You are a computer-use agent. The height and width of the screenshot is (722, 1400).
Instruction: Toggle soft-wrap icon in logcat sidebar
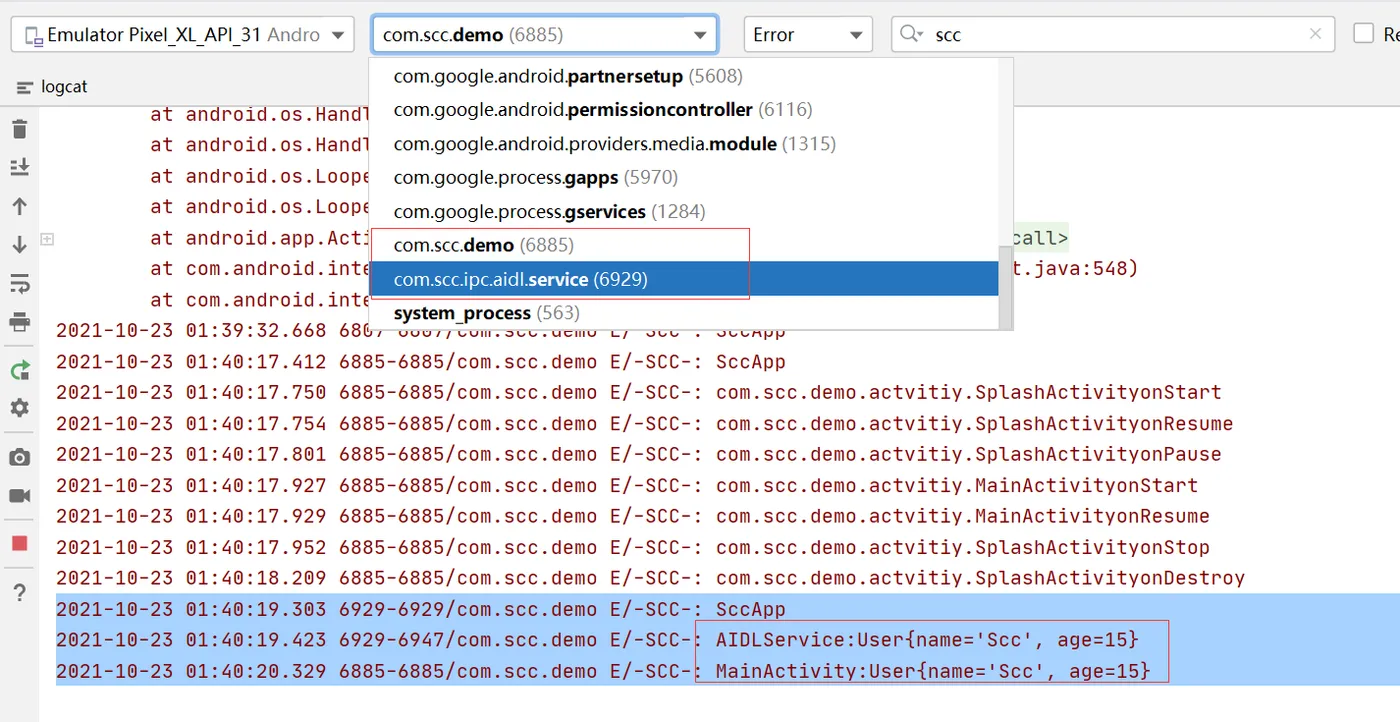20,284
